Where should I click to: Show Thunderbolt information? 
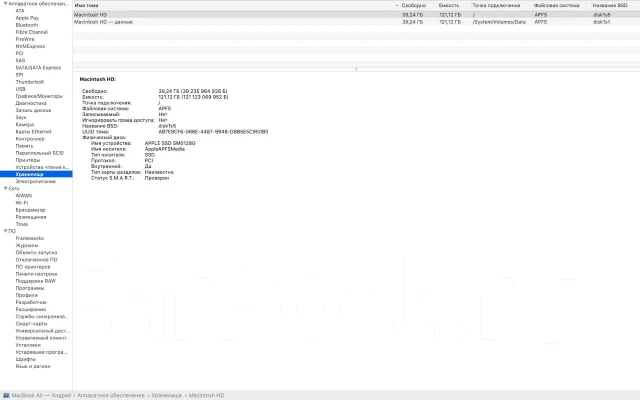29,82
